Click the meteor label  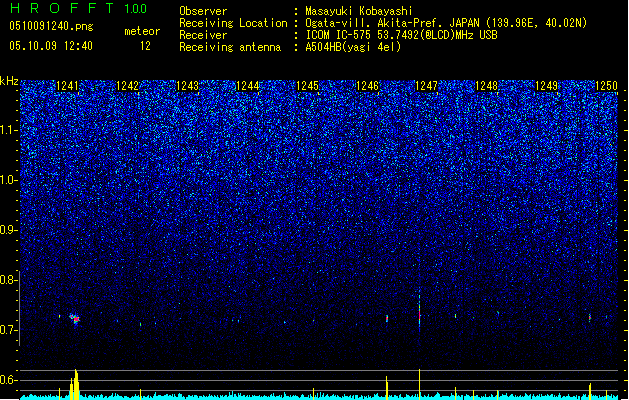pyautogui.click(x=142, y=31)
